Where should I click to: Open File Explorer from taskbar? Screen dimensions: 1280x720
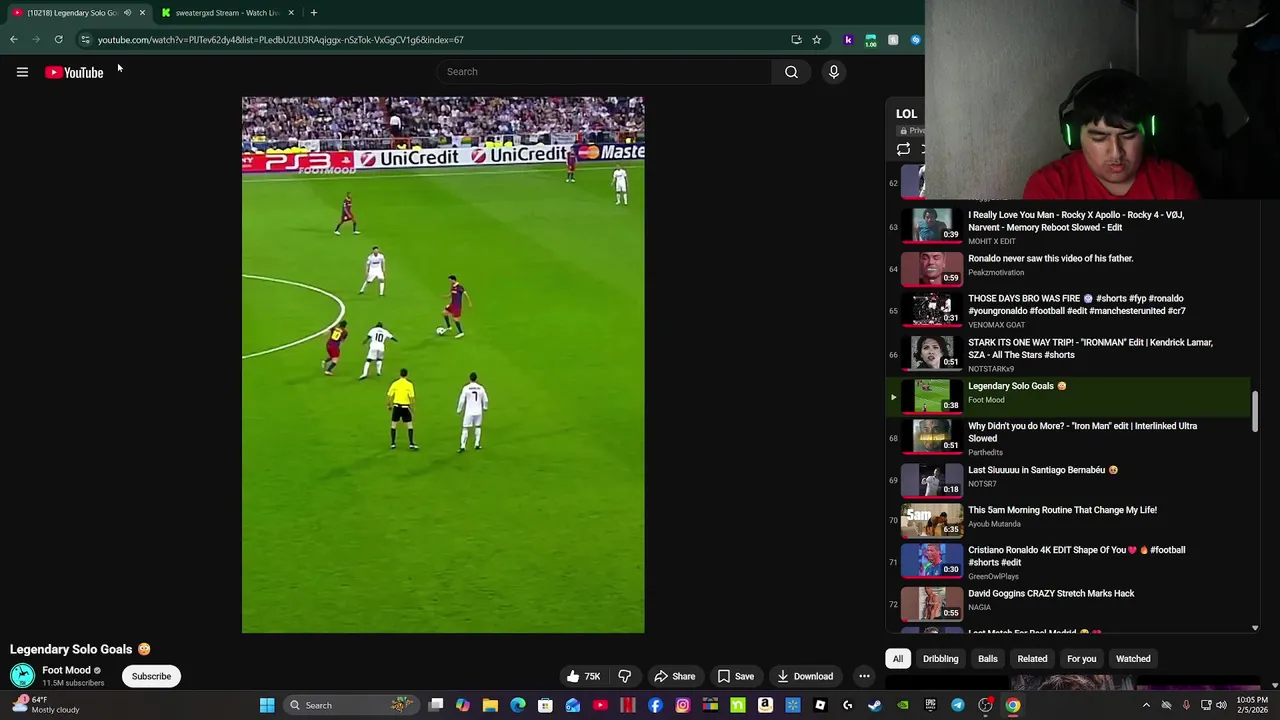click(490, 705)
